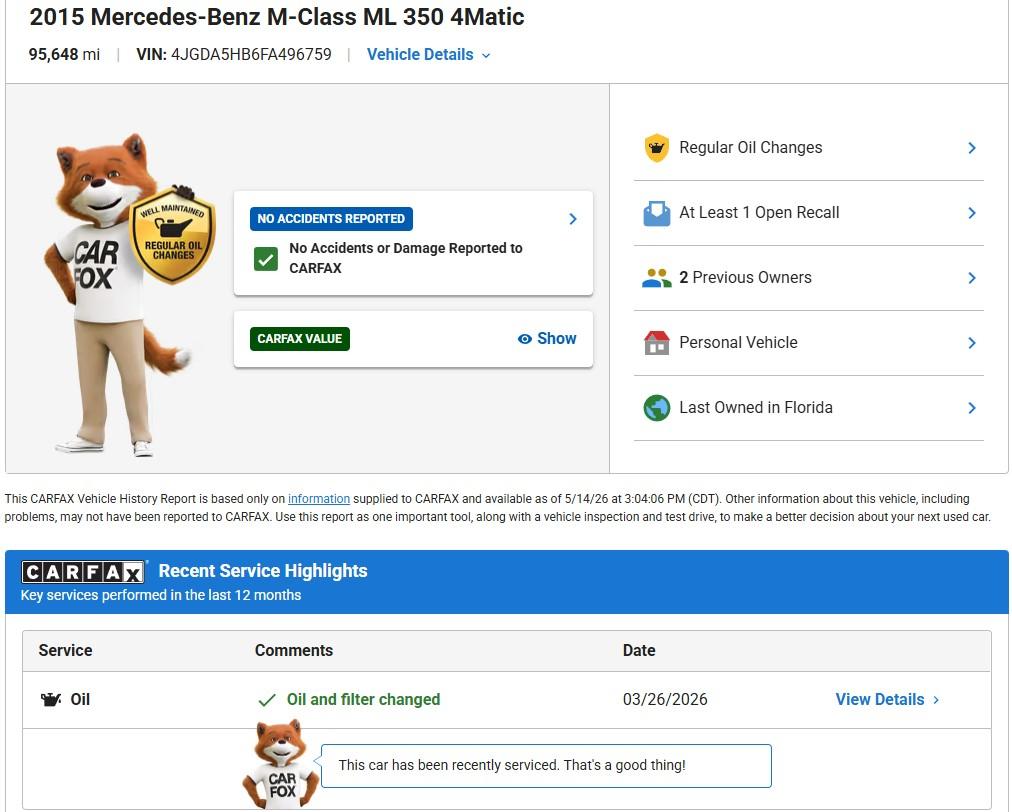
Task: Click the 2 Previous Owners label
Action: [745, 278]
